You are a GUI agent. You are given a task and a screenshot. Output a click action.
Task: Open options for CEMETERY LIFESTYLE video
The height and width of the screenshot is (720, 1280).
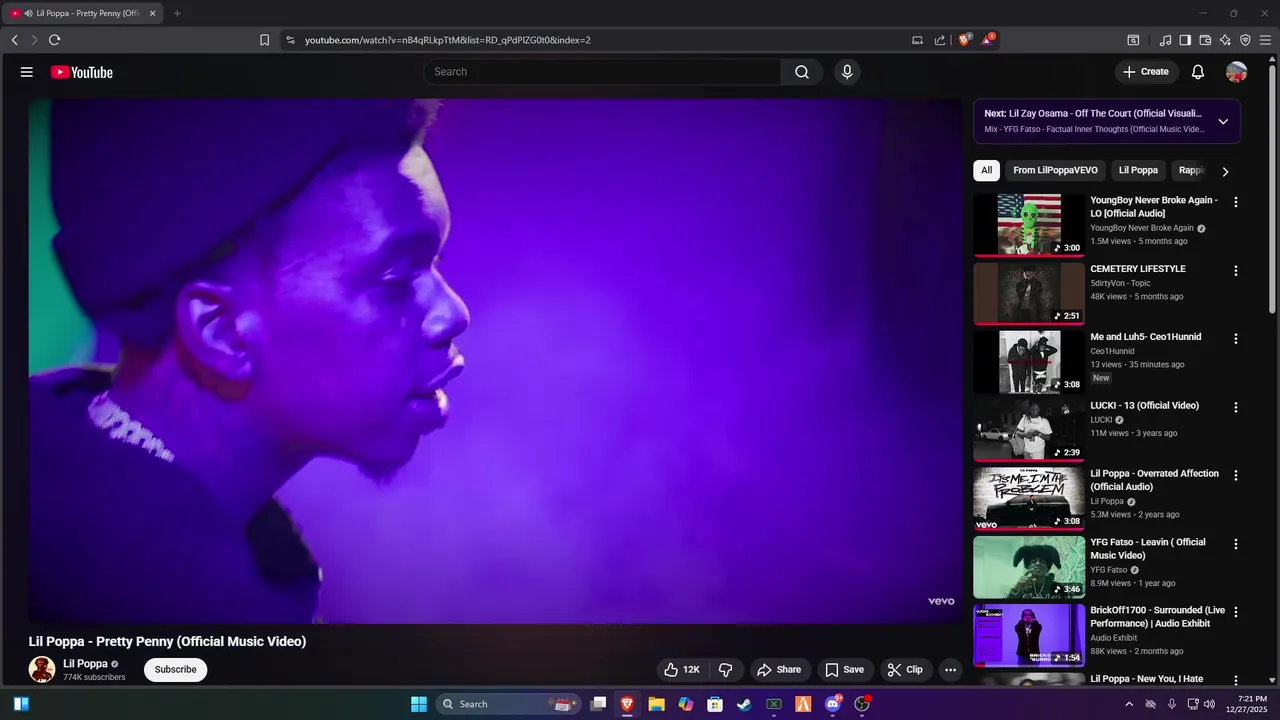pyautogui.click(x=1236, y=271)
